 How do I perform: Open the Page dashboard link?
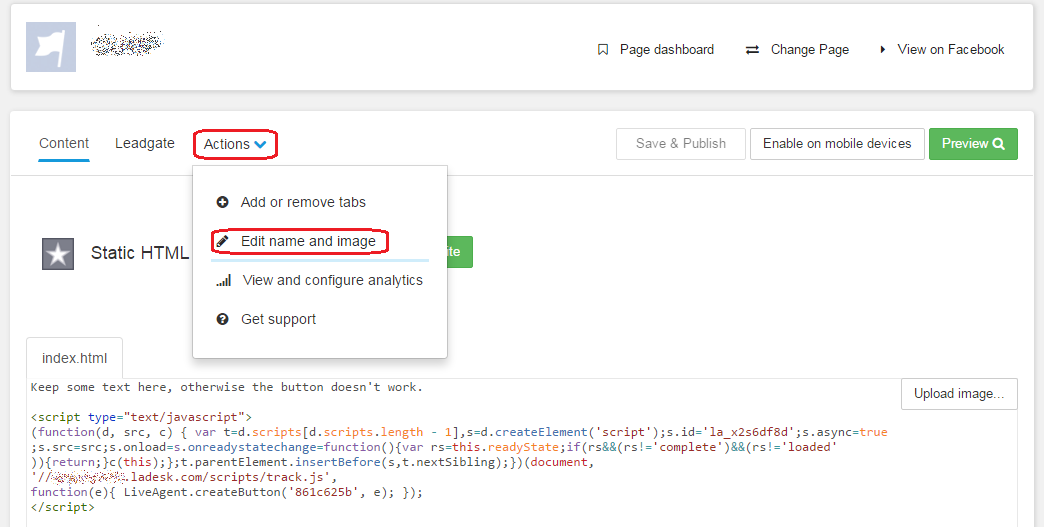click(666, 49)
